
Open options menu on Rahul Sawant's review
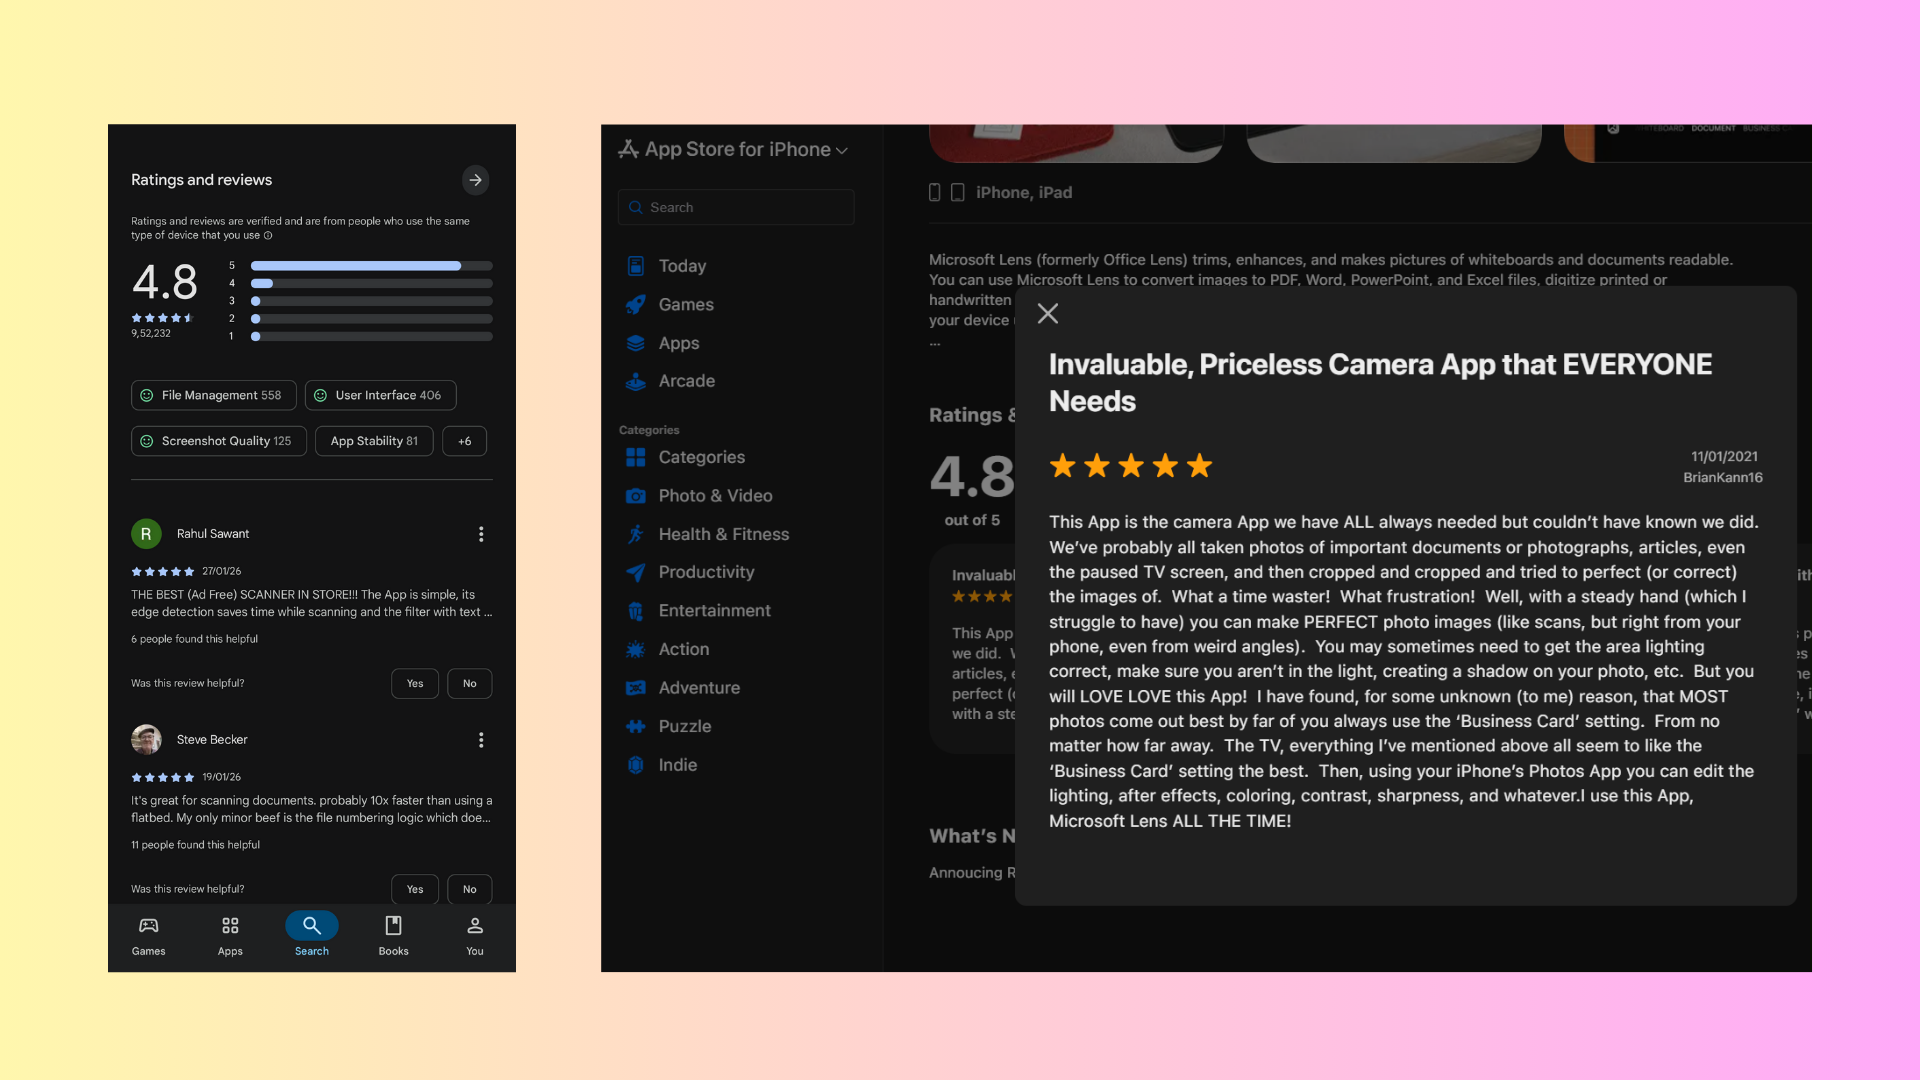tap(481, 534)
